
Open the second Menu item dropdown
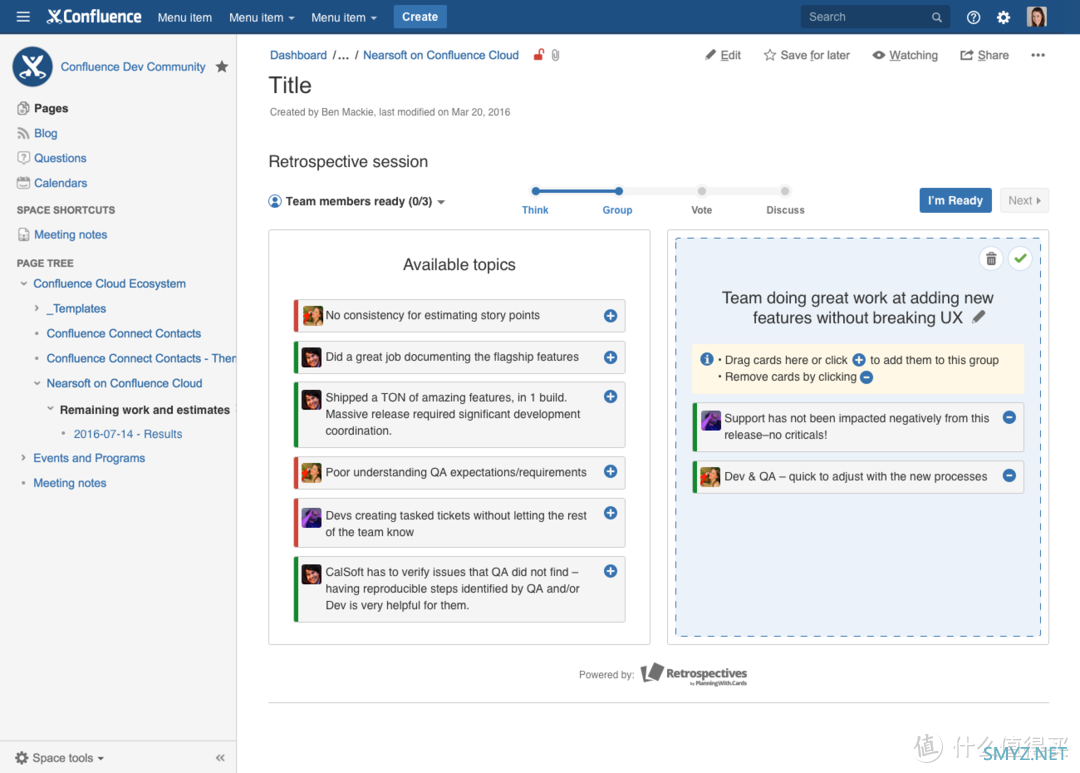[262, 17]
